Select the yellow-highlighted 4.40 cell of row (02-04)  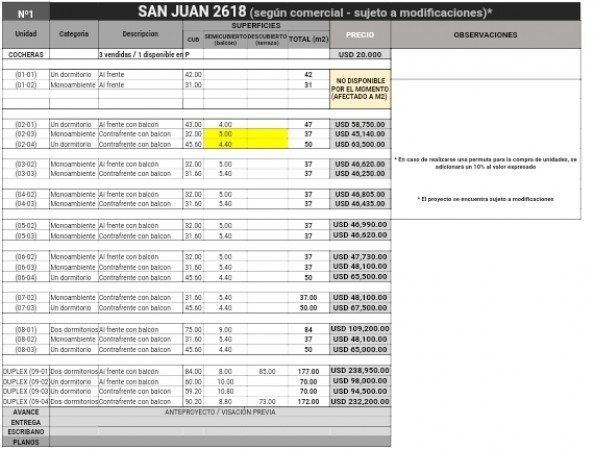[225, 144]
